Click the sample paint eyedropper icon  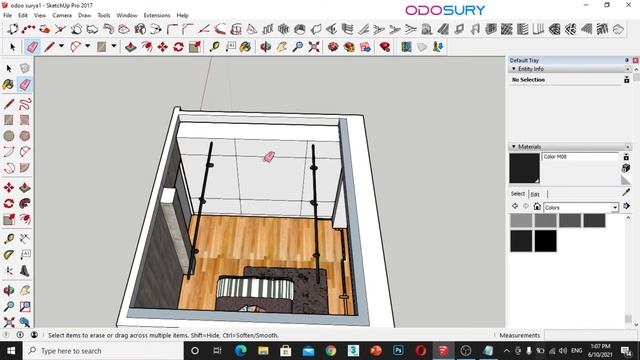click(x=626, y=192)
